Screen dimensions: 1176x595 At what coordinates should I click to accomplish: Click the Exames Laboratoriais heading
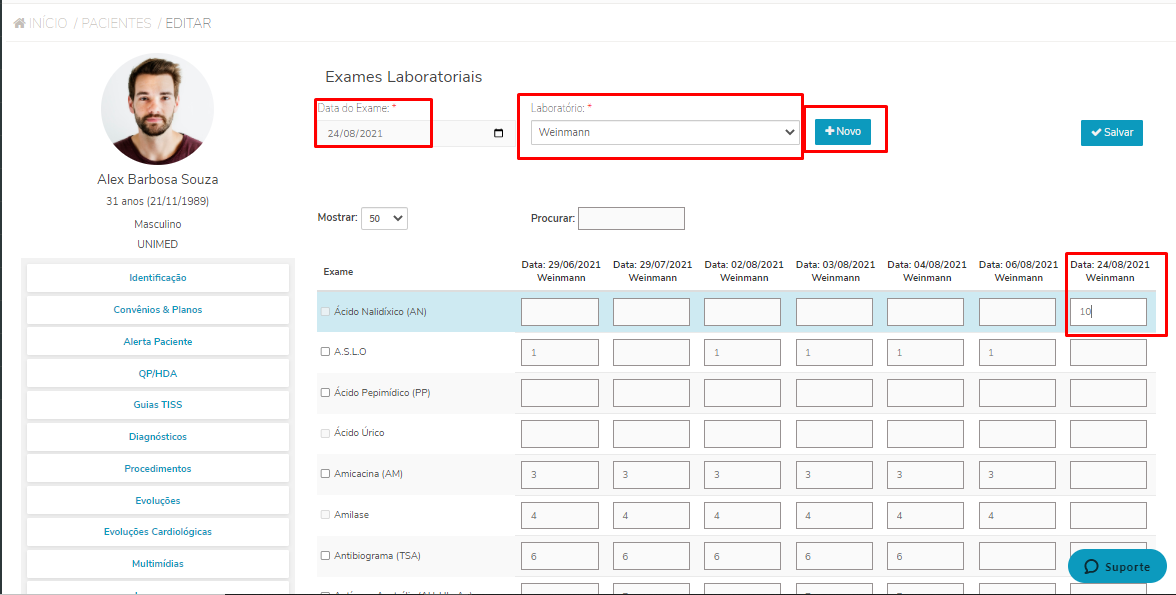(x=404, y=77)
